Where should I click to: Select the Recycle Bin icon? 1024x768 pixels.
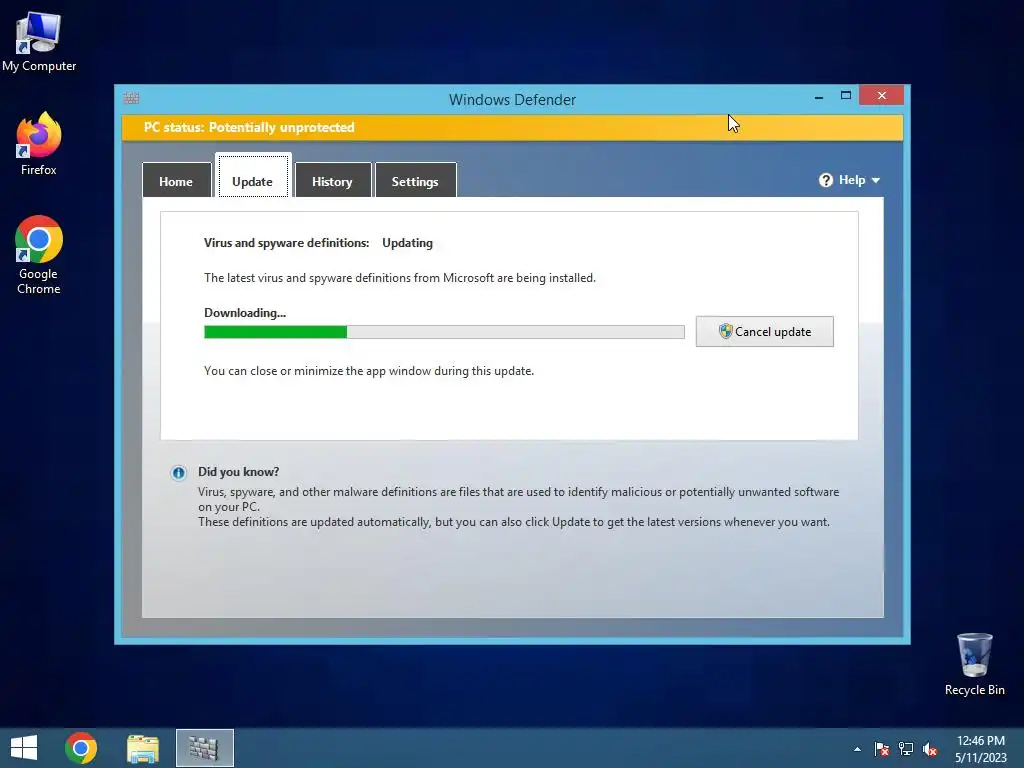974,664
